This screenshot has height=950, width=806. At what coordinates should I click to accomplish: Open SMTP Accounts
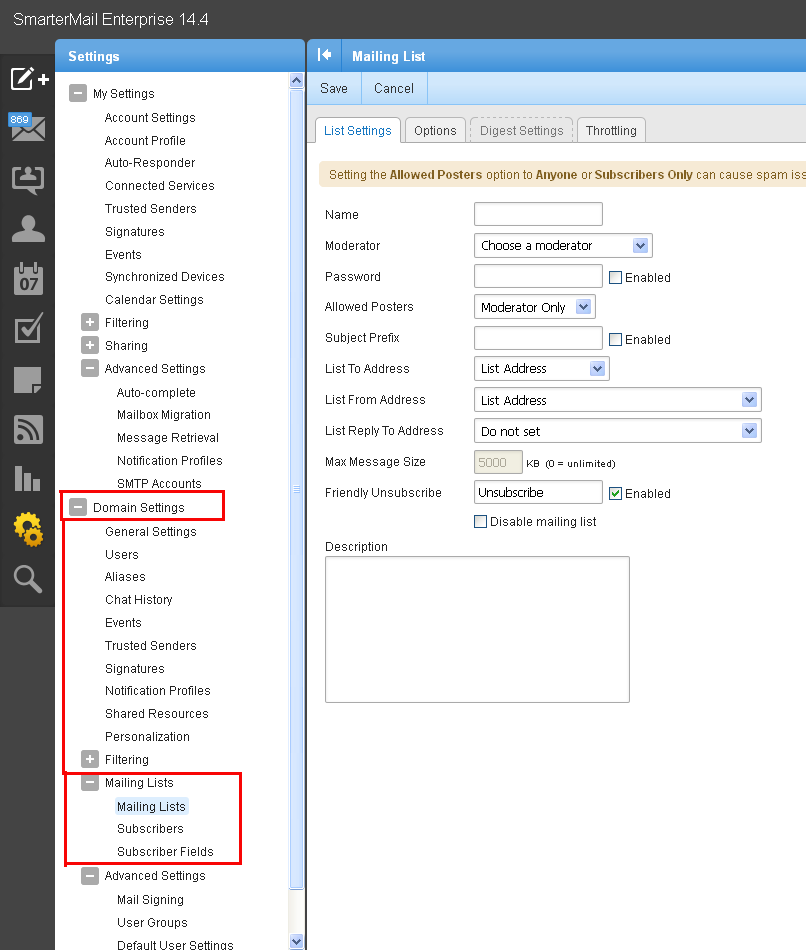coord(159,483)
